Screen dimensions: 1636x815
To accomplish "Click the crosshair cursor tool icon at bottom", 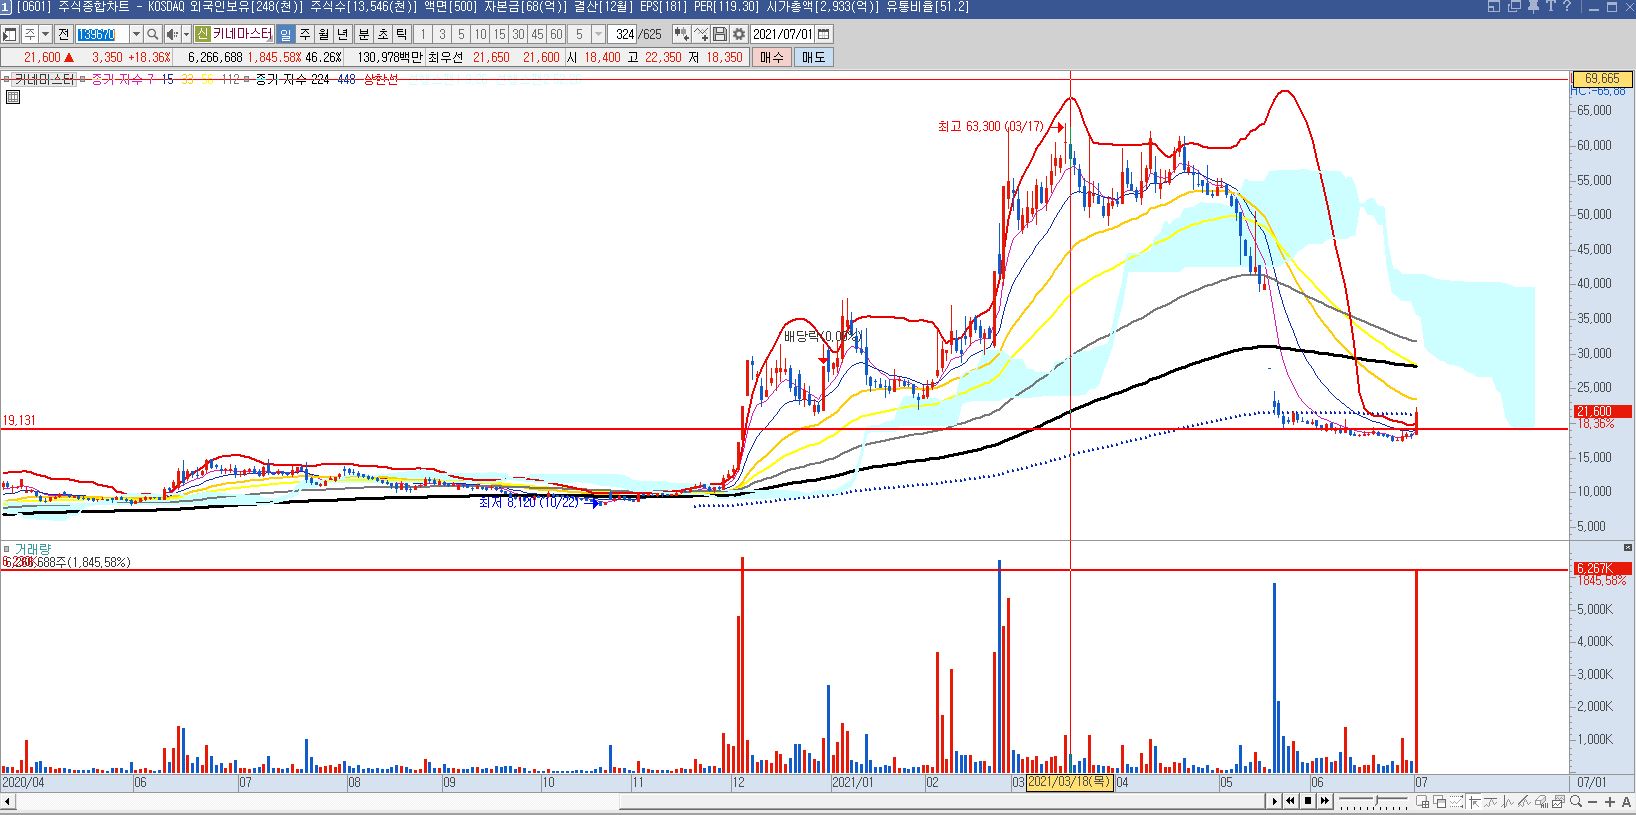I will tap(1474, 801).
